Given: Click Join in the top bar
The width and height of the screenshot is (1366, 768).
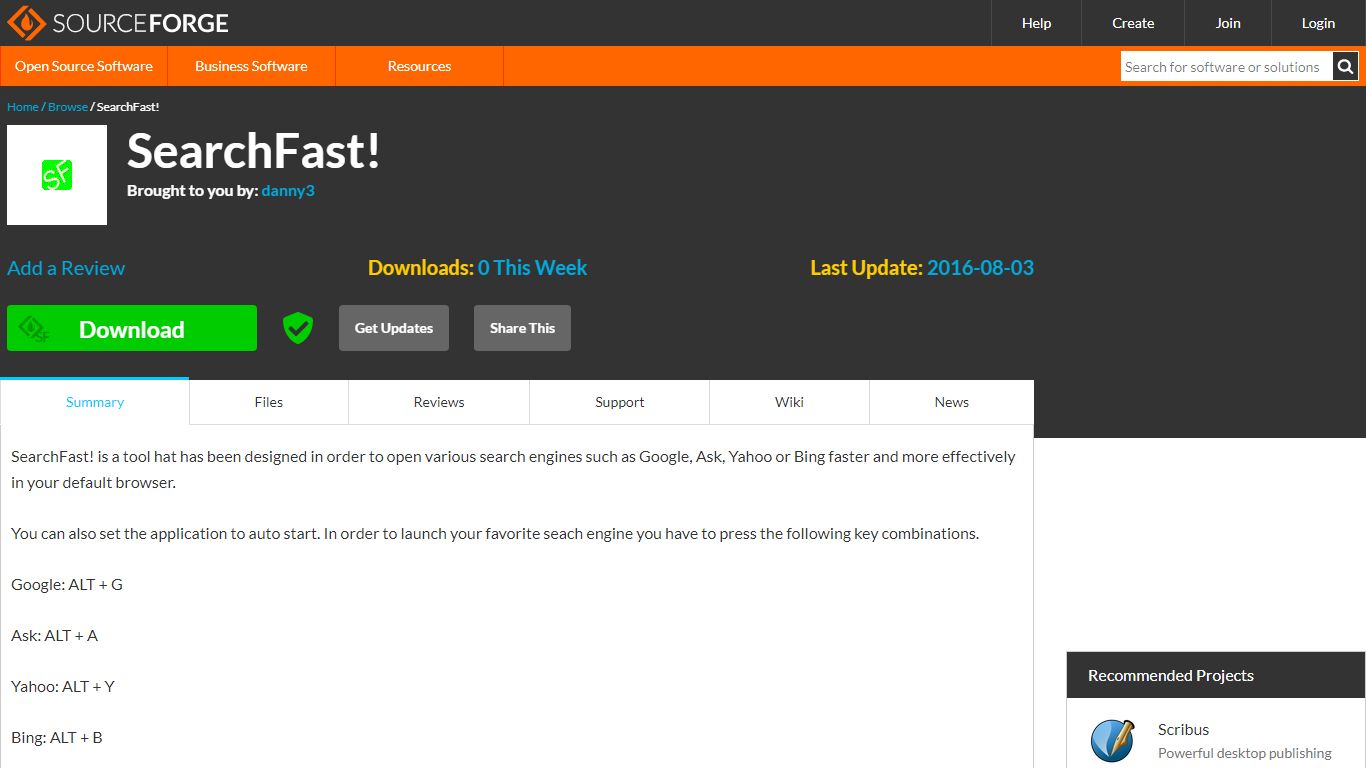Looking at the screenshot, I should pyautogui.click(x=1228, y=23).
